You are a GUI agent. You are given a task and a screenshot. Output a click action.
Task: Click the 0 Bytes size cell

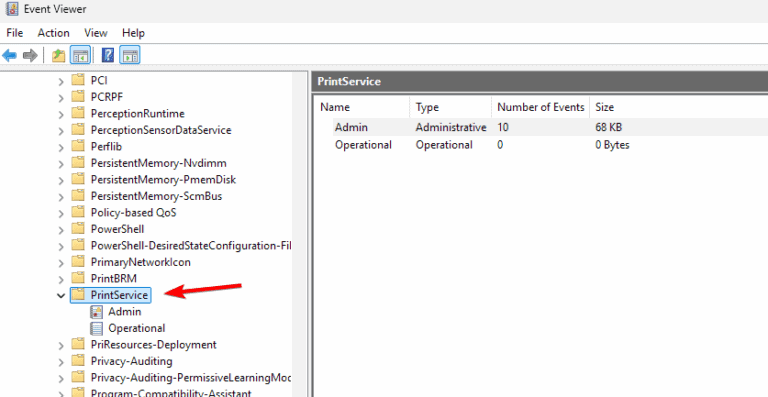pyautogui.click(x=612, y=145)
